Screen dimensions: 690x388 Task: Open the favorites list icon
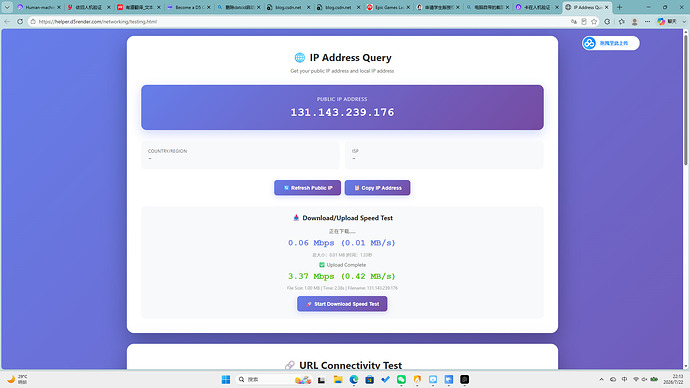click(621, 21)
